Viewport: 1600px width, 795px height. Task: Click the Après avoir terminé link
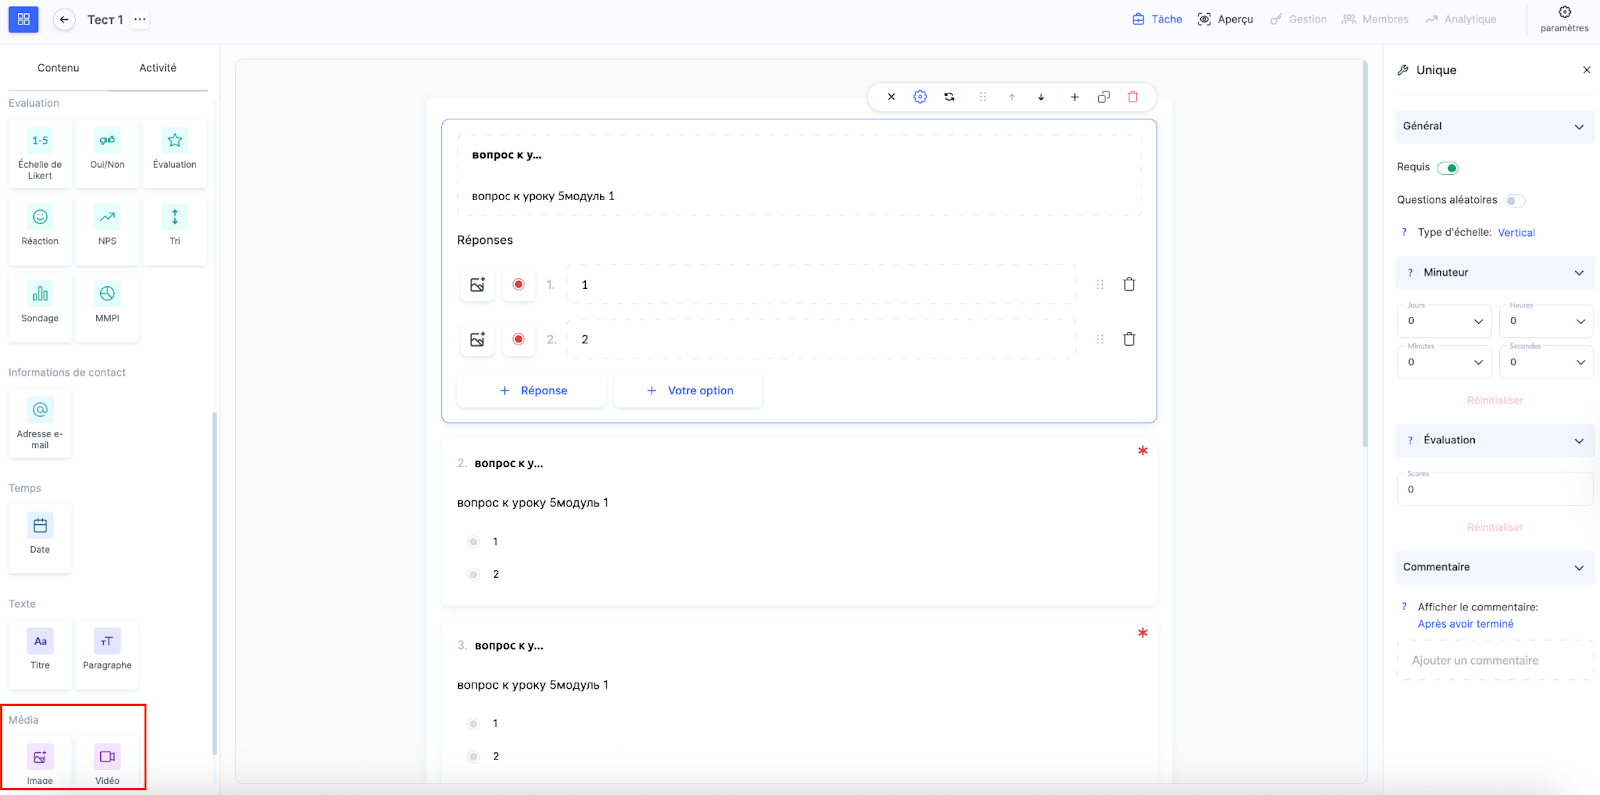1465,625
